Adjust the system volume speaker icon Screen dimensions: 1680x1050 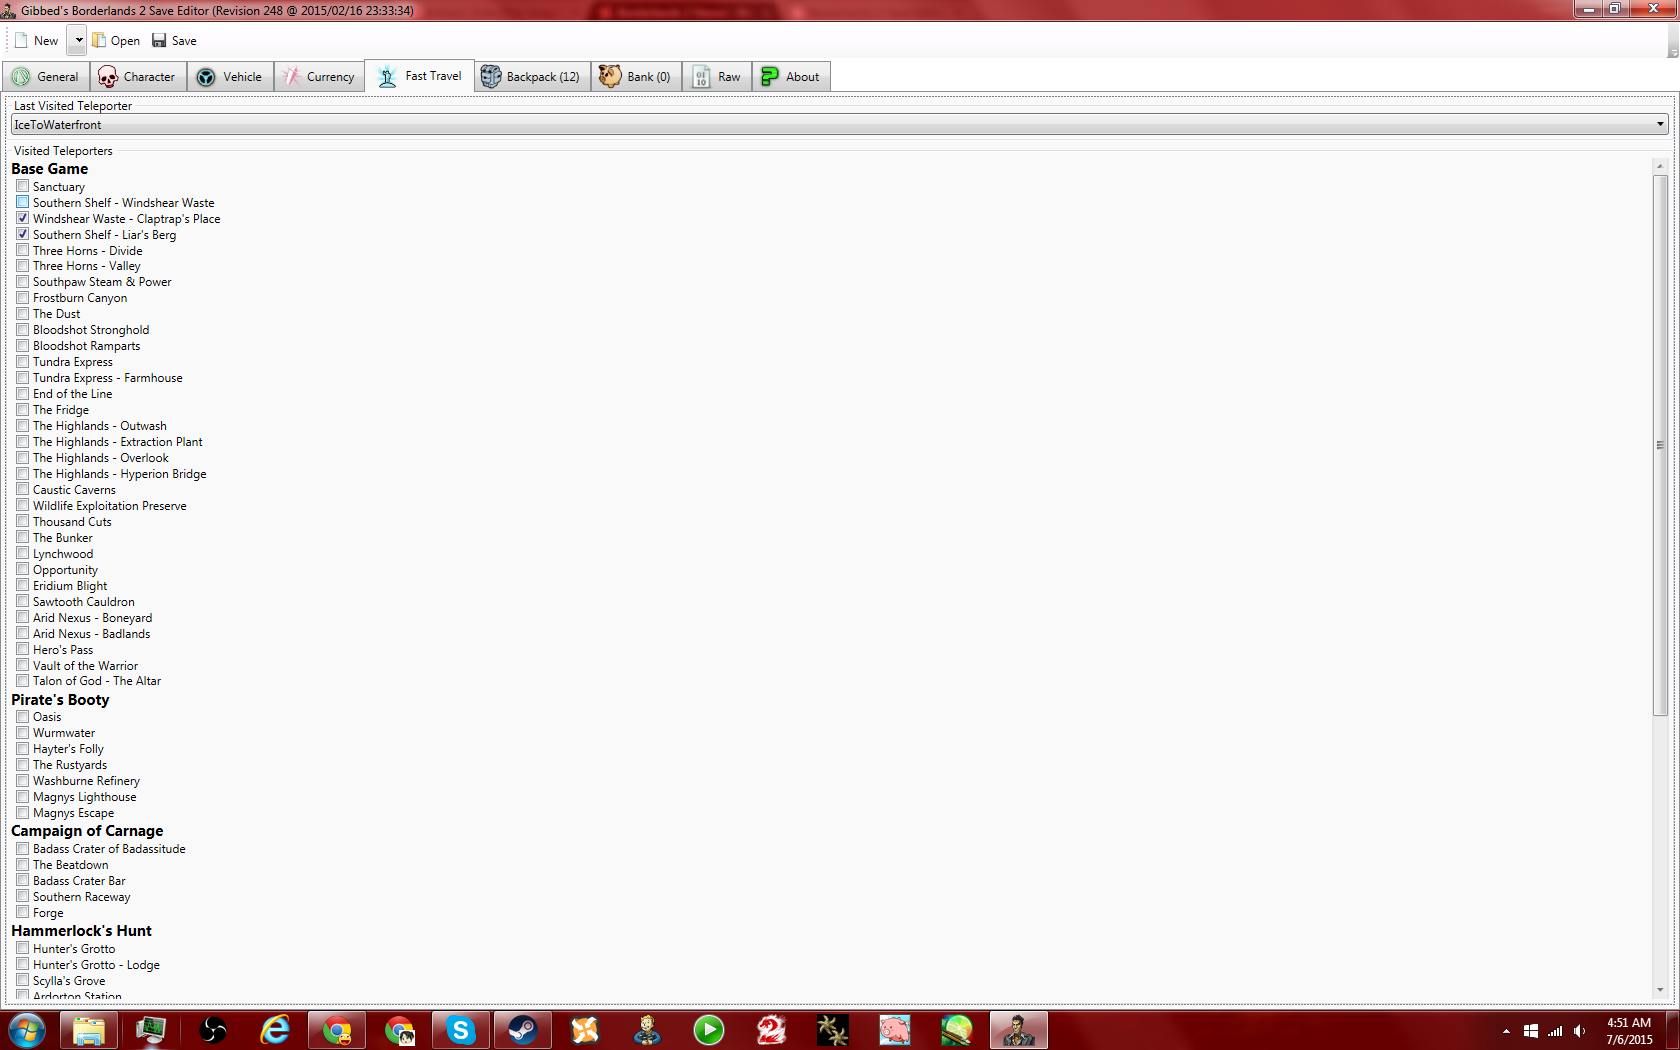tap(1579, 1031)
